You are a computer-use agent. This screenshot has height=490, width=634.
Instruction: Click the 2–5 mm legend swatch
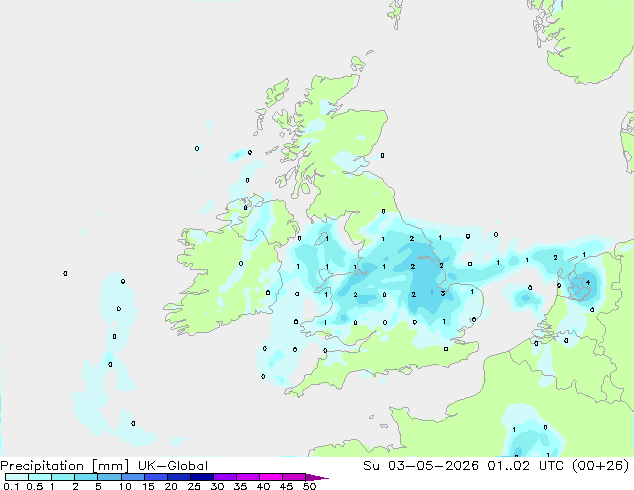(x=86, y=477)
